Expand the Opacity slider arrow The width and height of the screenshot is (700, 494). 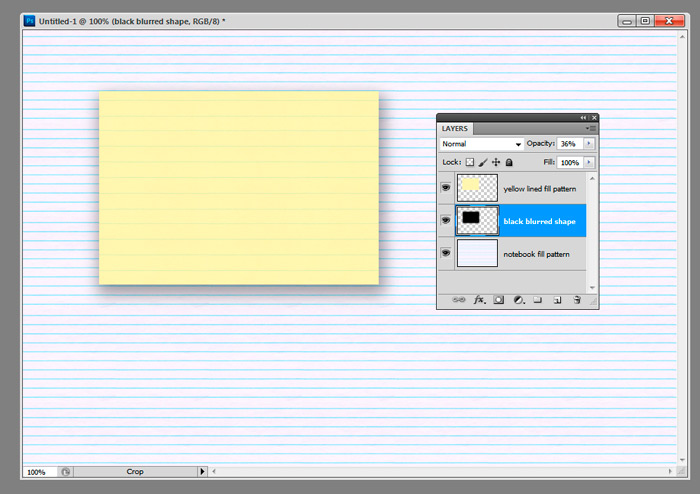[x=589, y=144]
